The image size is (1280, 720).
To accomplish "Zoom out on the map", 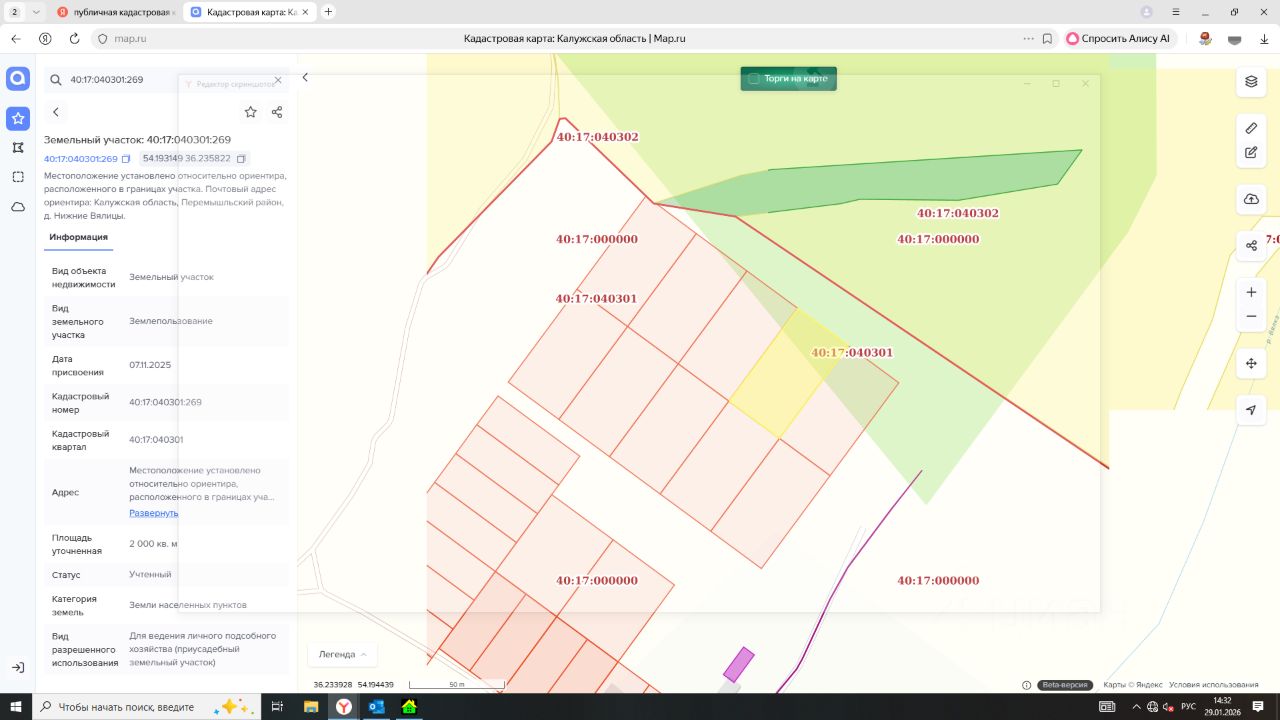I will (1251, 317).
